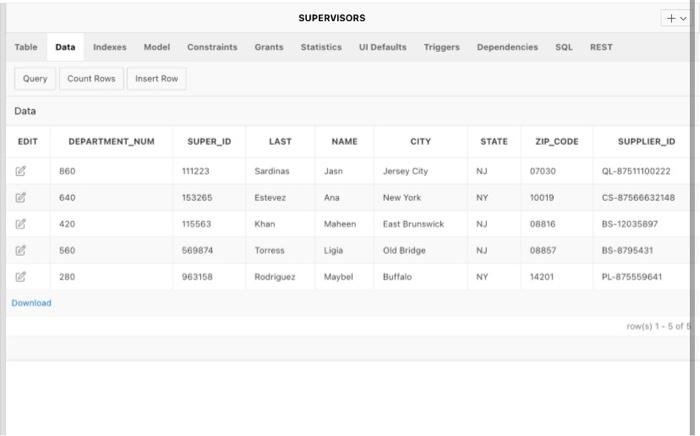Image resolution: width=700 pixels, height=436 pixels.
Task: Select department number 560 cell
Action: point(67,250)
